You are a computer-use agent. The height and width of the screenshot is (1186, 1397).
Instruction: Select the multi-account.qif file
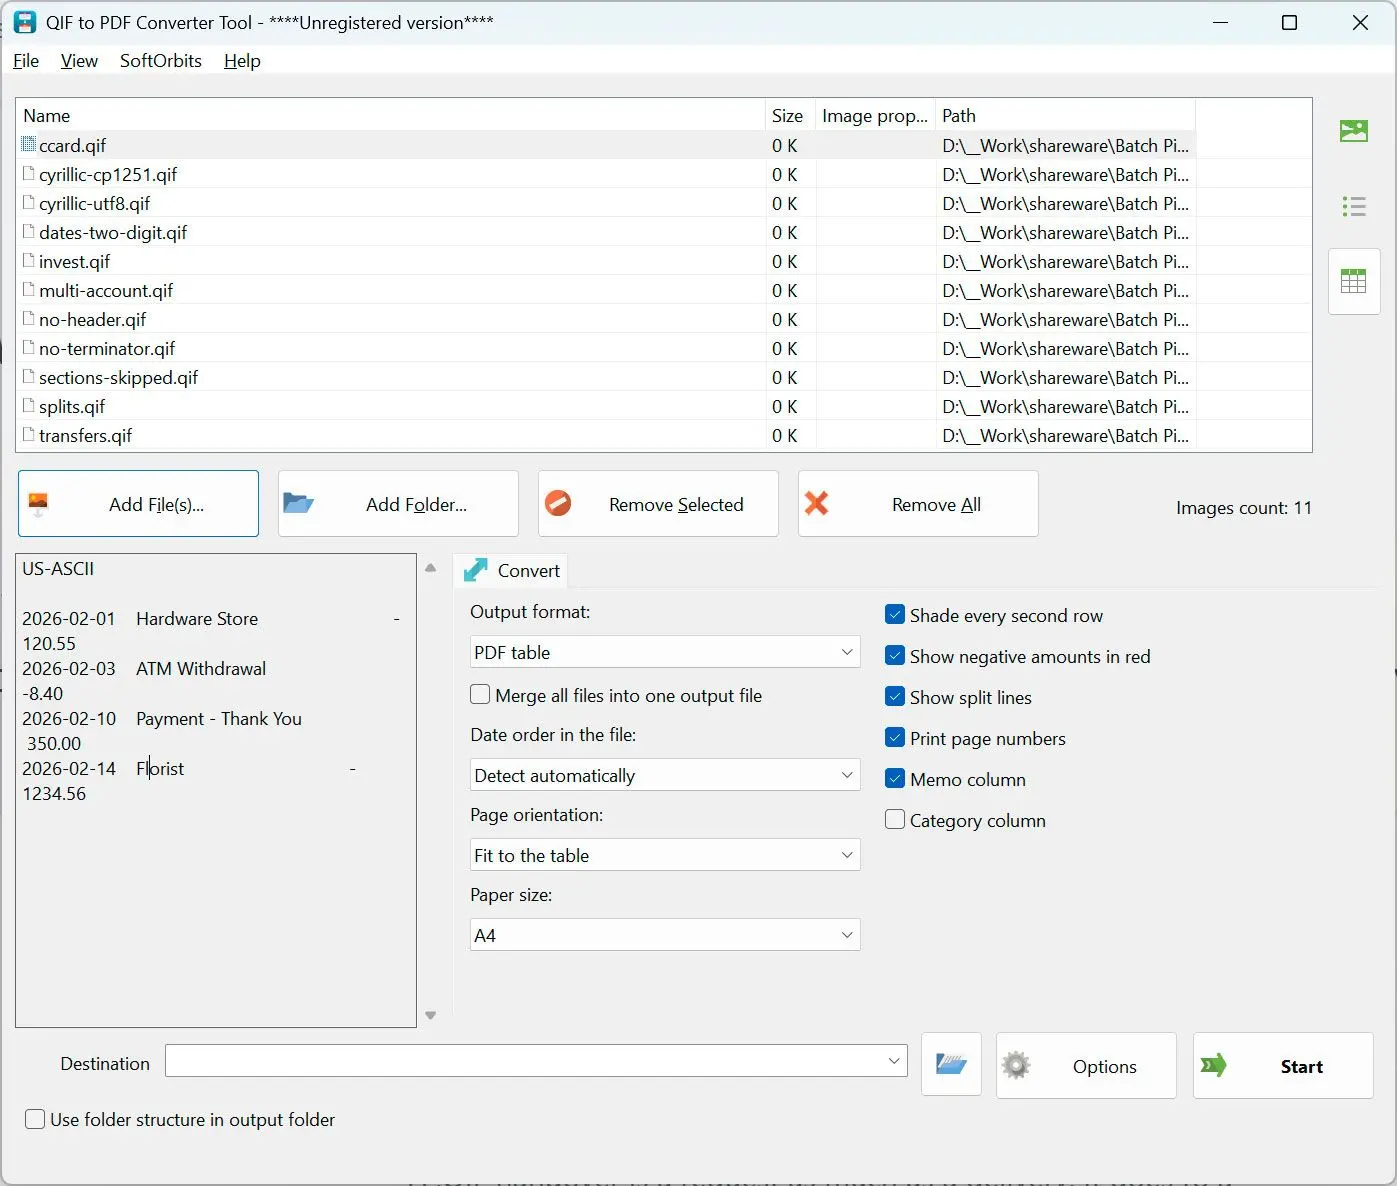pyautogui.click(x=606, y=290)
